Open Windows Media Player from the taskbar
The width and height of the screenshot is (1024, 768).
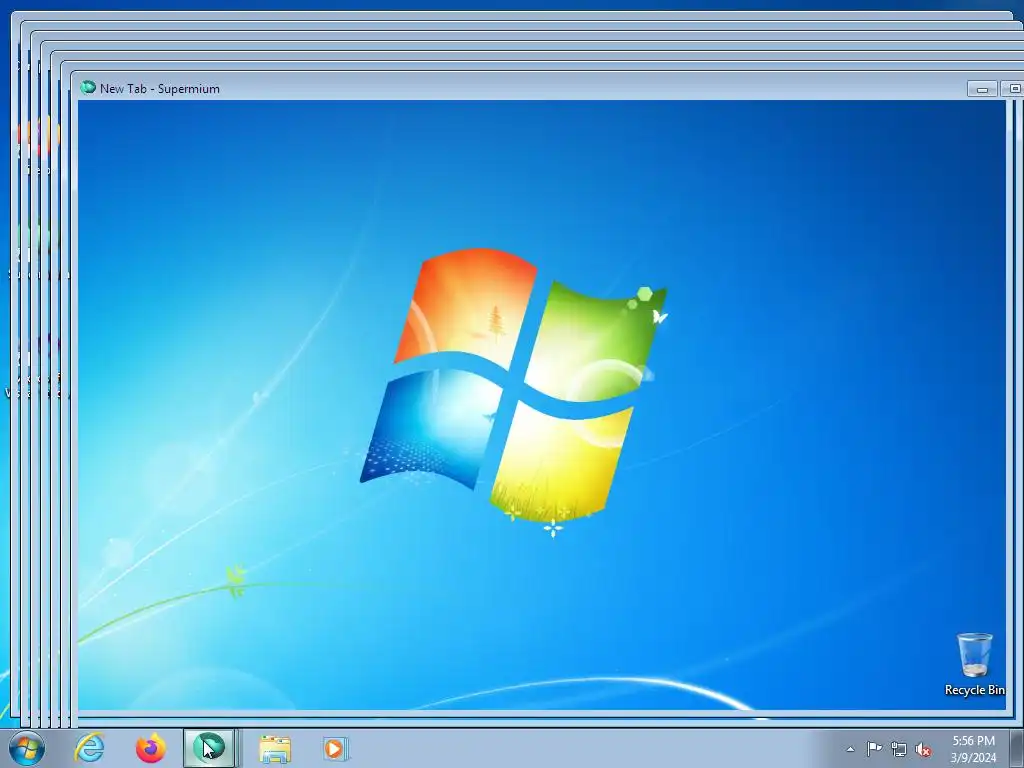coord(334,748)
